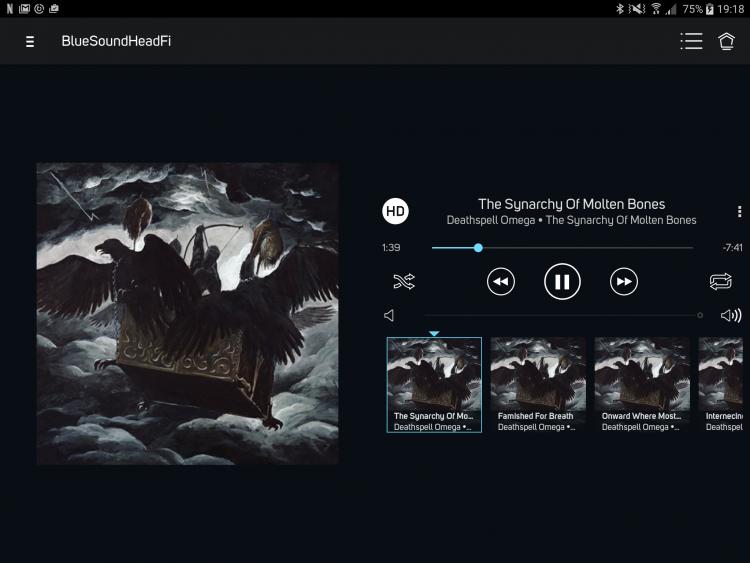Toggle shuffle playback

(404, 281)
